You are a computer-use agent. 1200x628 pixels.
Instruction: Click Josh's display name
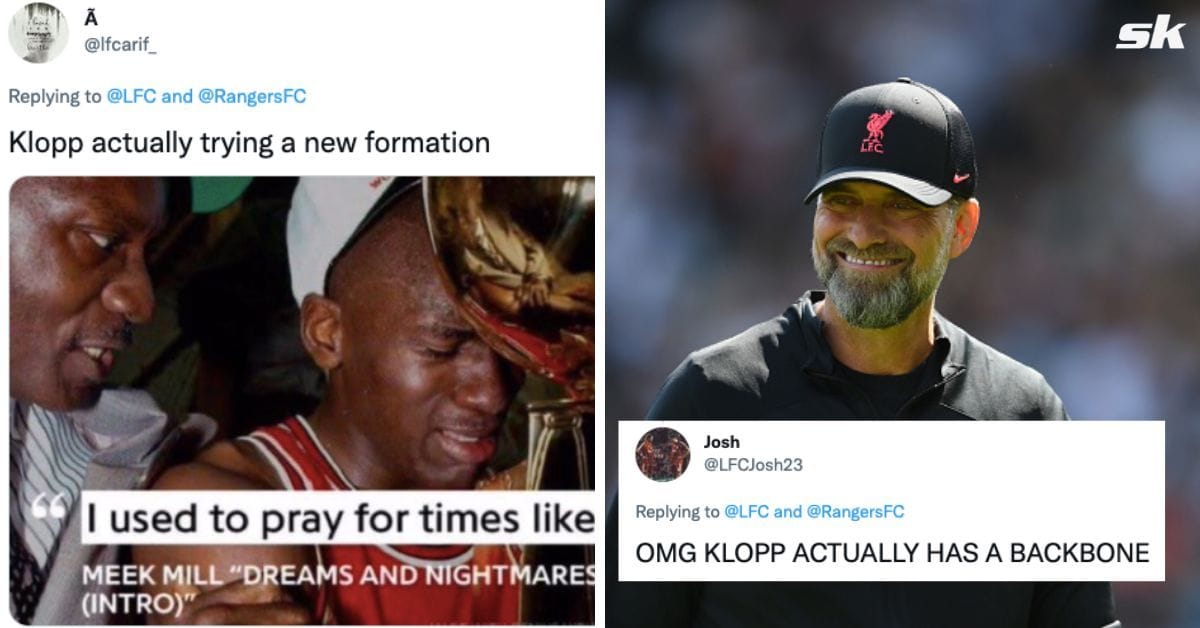722,441
